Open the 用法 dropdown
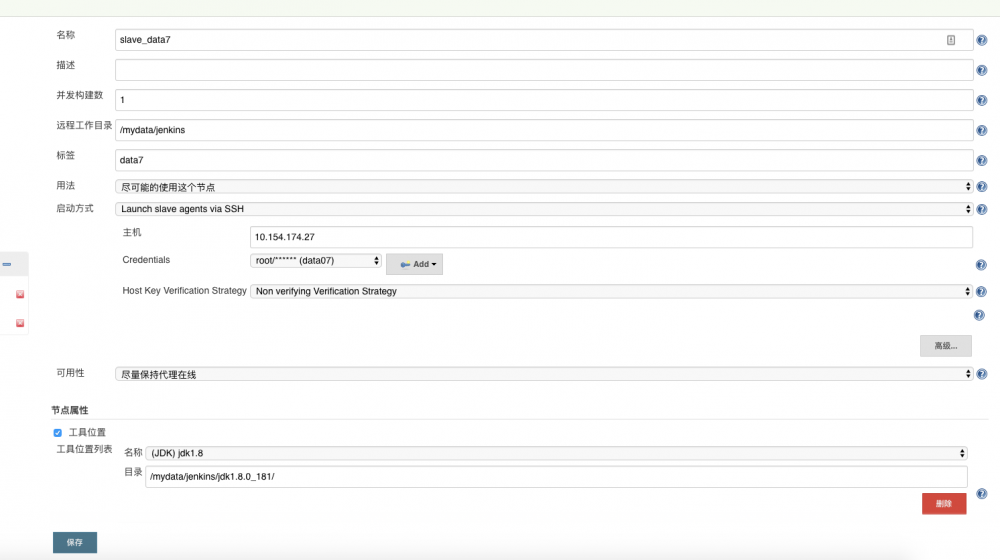The image size is (1000, 560). [x=544, y=187]
